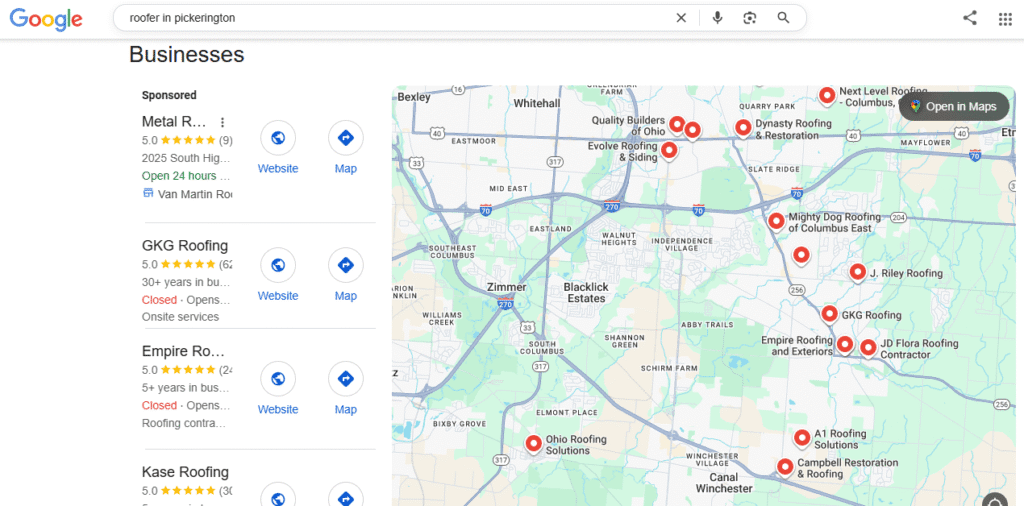Expand the sponsored ad options three-dot menu

(222, 122)
